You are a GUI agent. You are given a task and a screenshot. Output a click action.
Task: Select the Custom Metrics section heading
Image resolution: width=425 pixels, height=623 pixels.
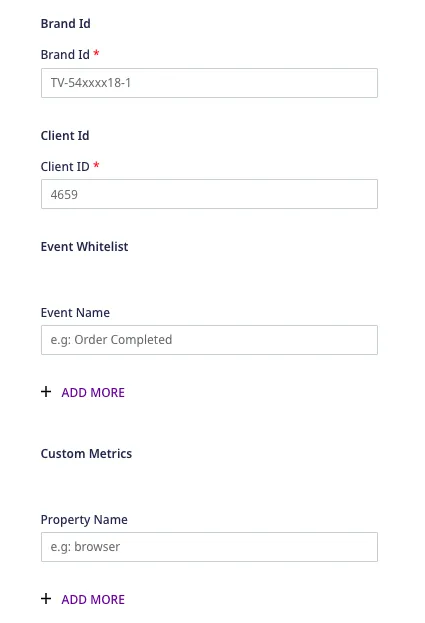[86, 454]
